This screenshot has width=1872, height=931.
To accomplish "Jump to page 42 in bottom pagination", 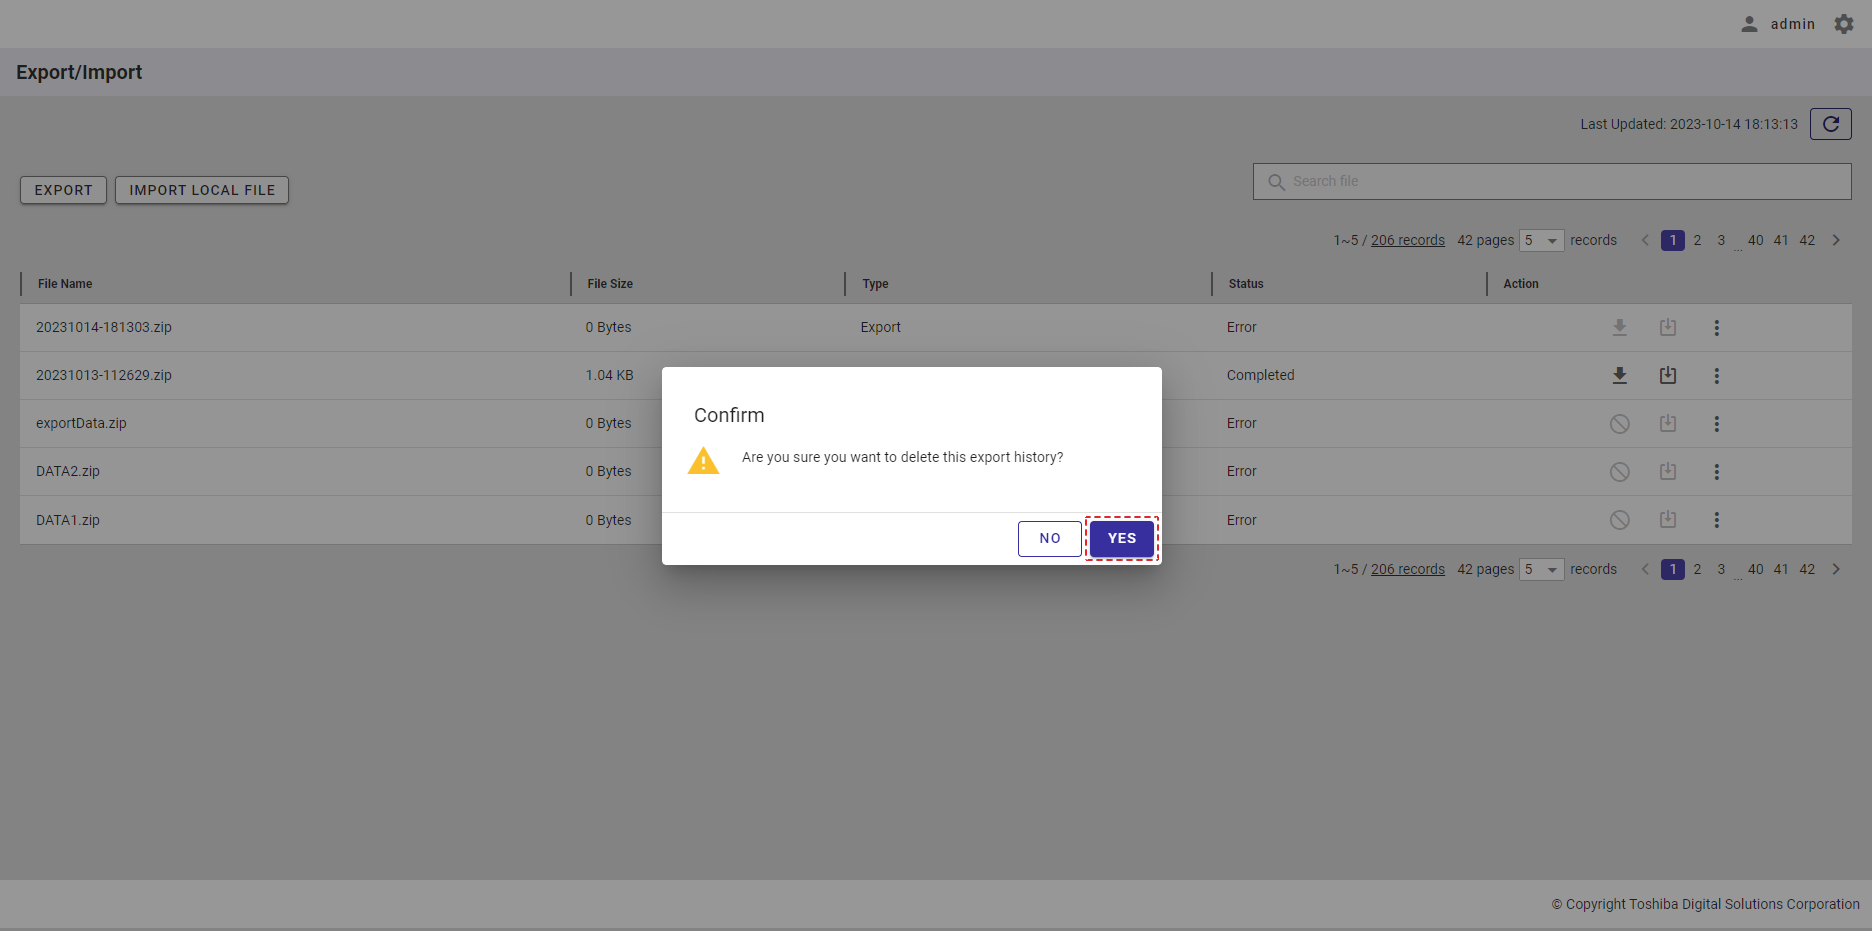I will pos(1807,569).
